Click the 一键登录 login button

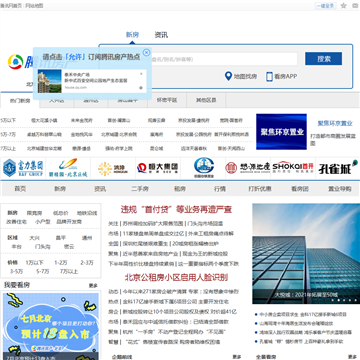point(326,6)
